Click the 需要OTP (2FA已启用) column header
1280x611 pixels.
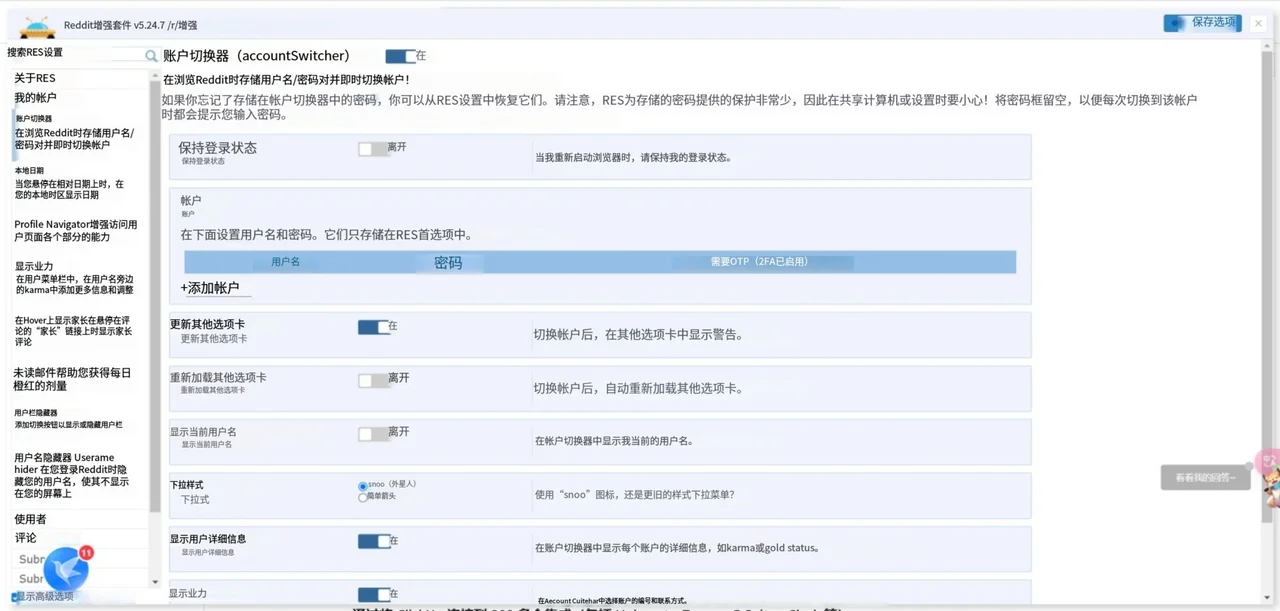[759, 261]
